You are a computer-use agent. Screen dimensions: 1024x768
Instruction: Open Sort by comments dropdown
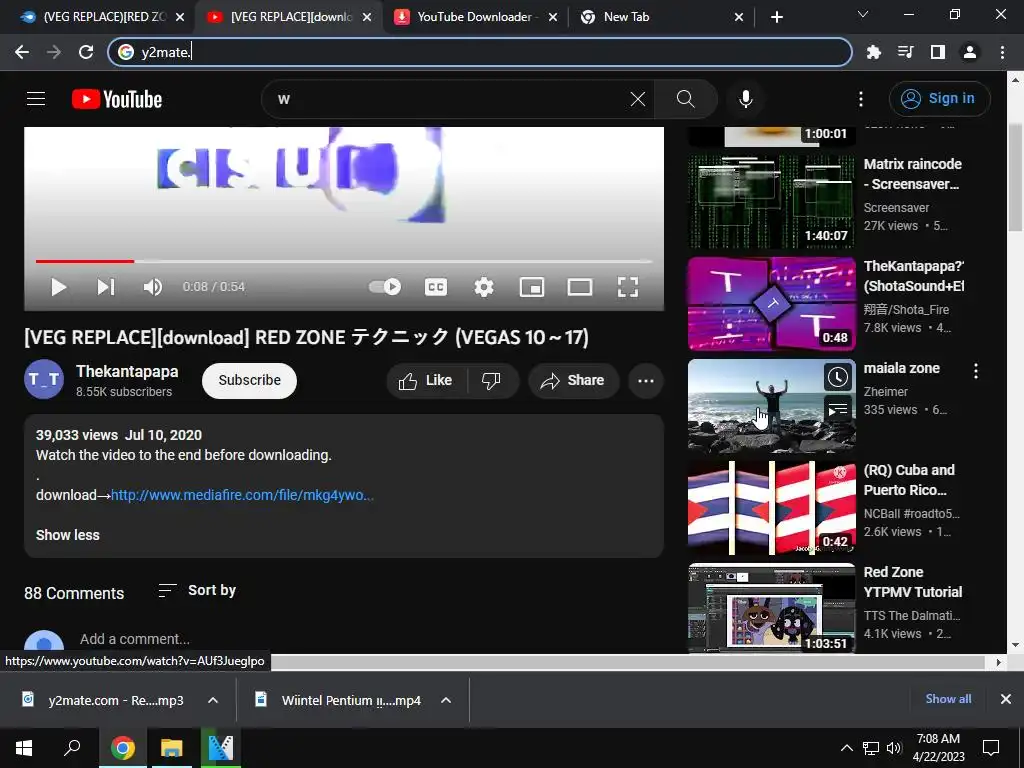(x=197, y=590)
